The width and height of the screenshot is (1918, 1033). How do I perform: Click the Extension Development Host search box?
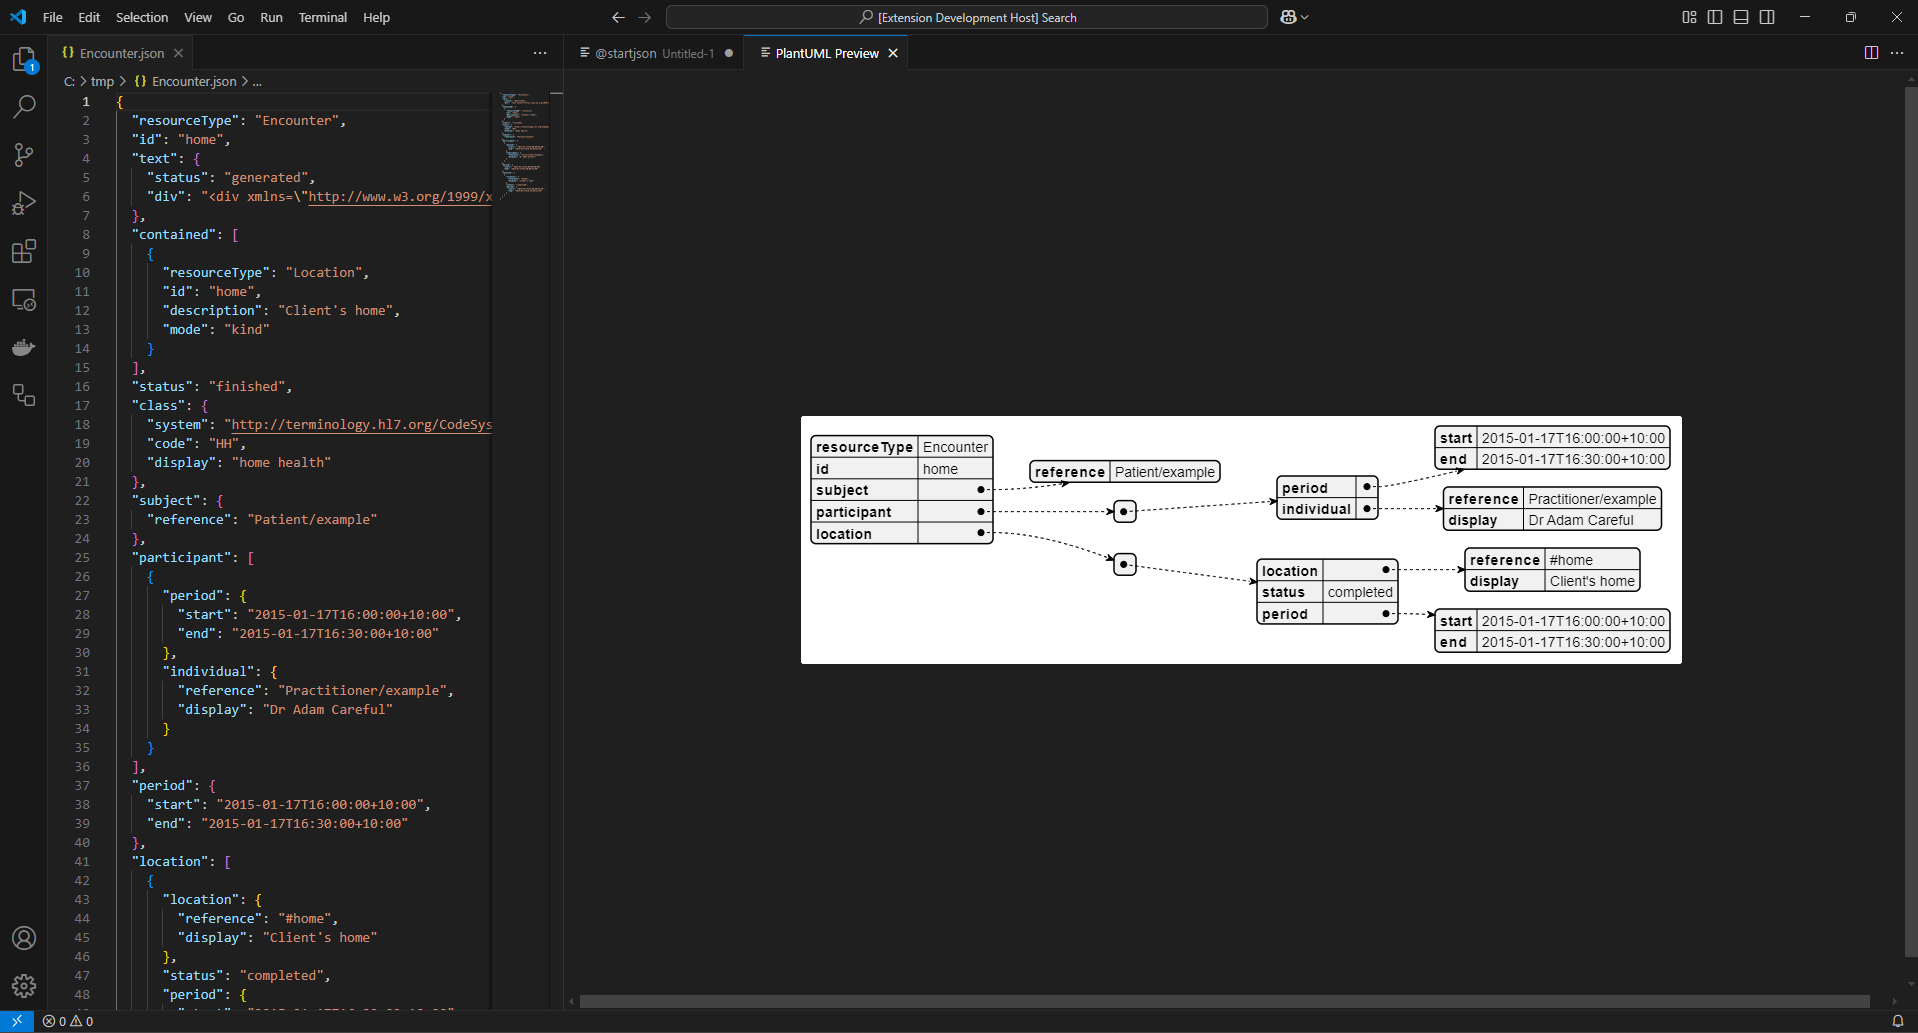pos(967,17)
